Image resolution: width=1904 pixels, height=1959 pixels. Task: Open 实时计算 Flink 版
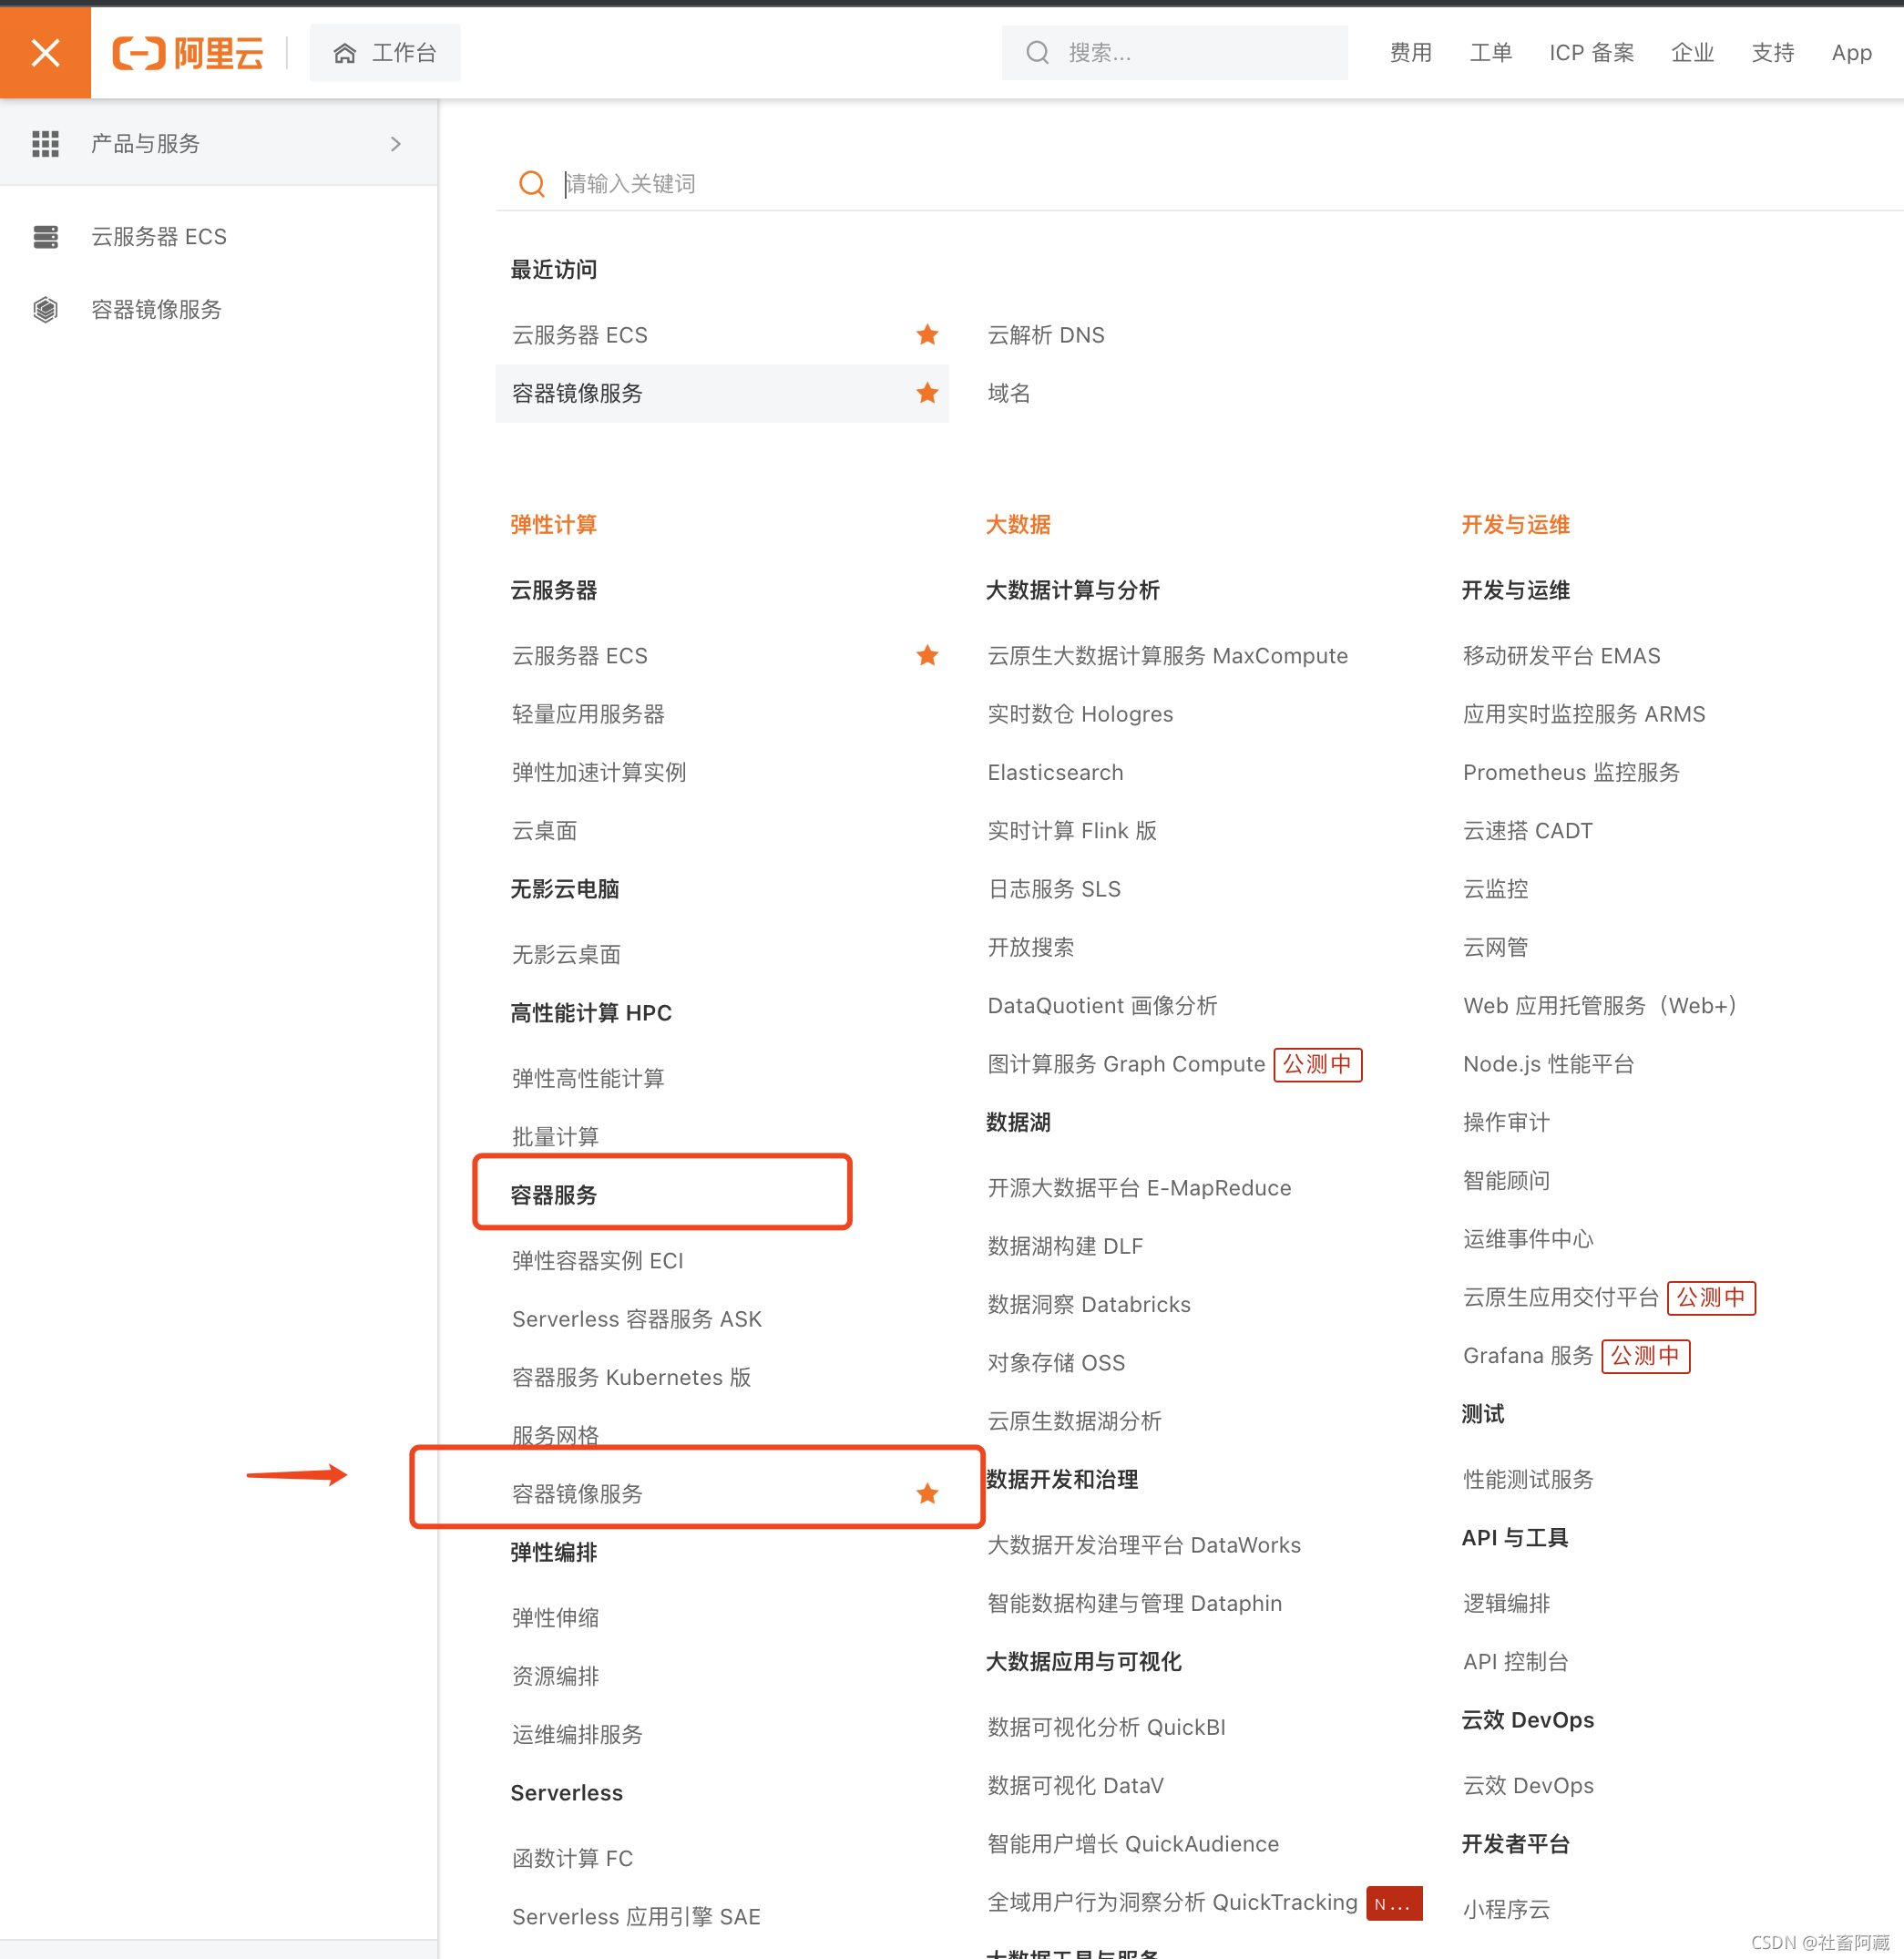click(x=1072, y=831)
